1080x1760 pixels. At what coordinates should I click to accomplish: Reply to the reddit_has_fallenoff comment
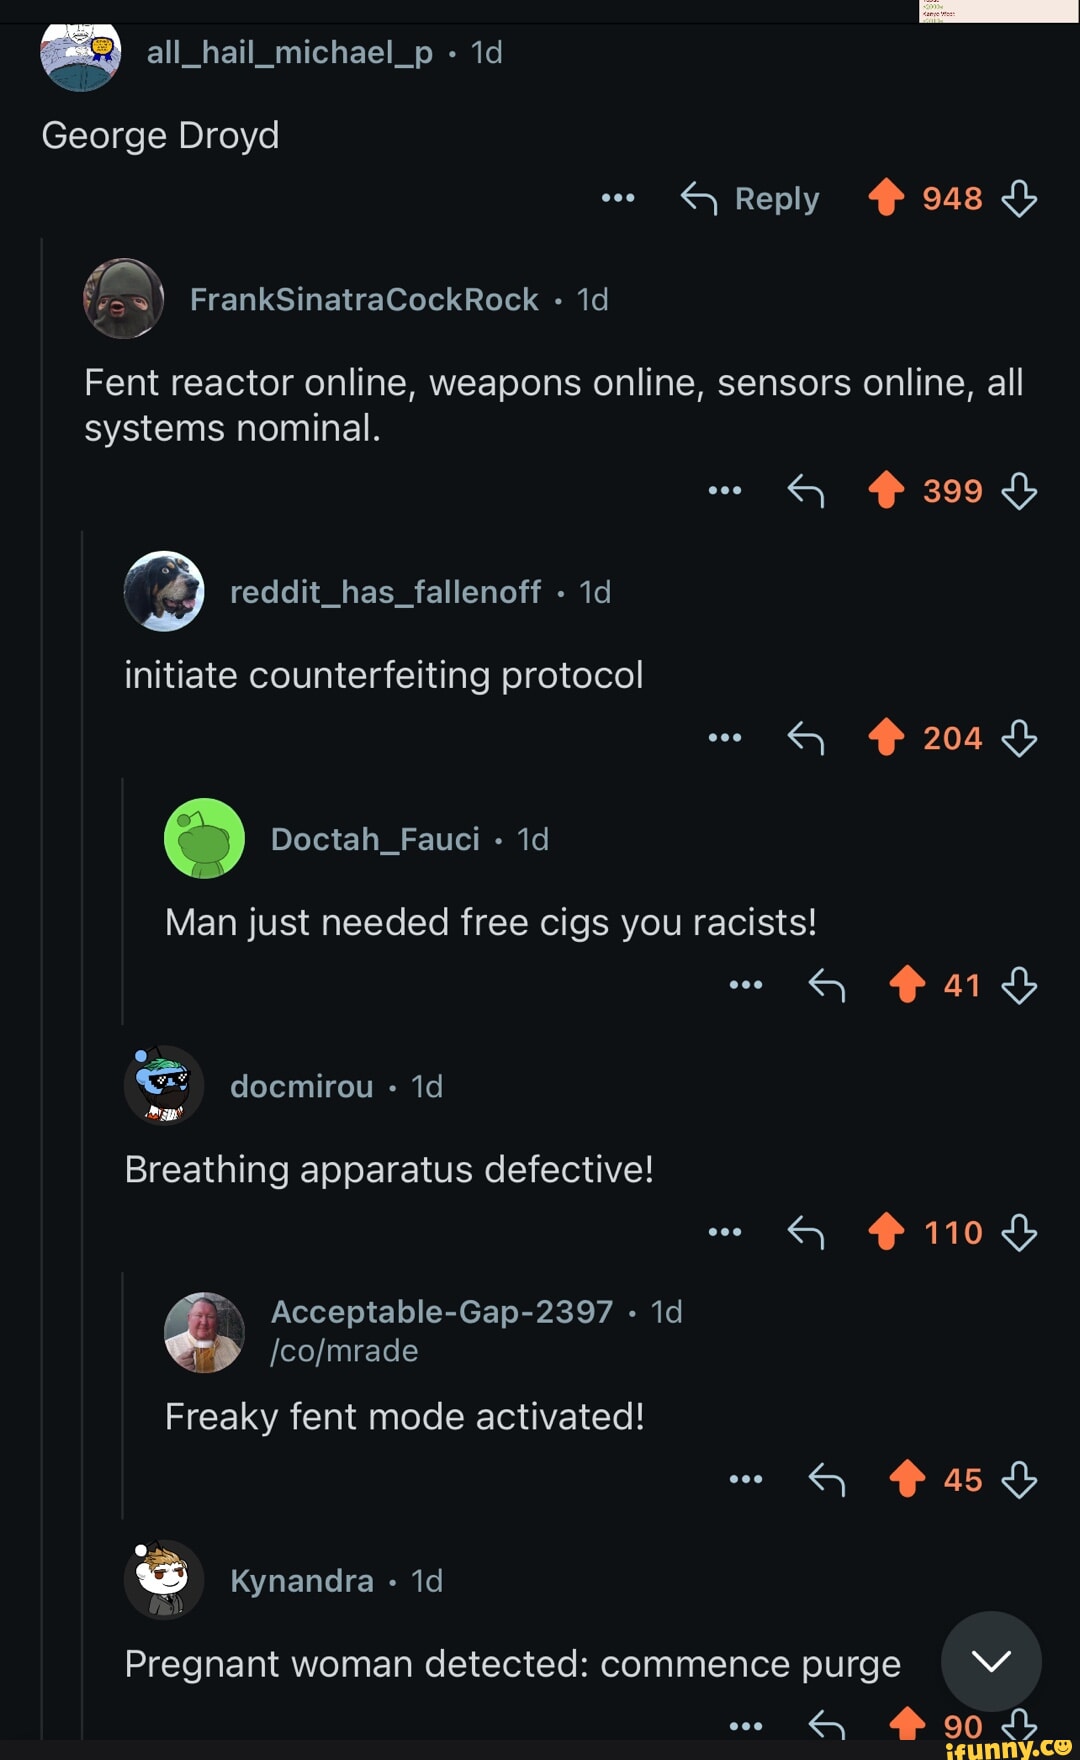coord(806,739)
